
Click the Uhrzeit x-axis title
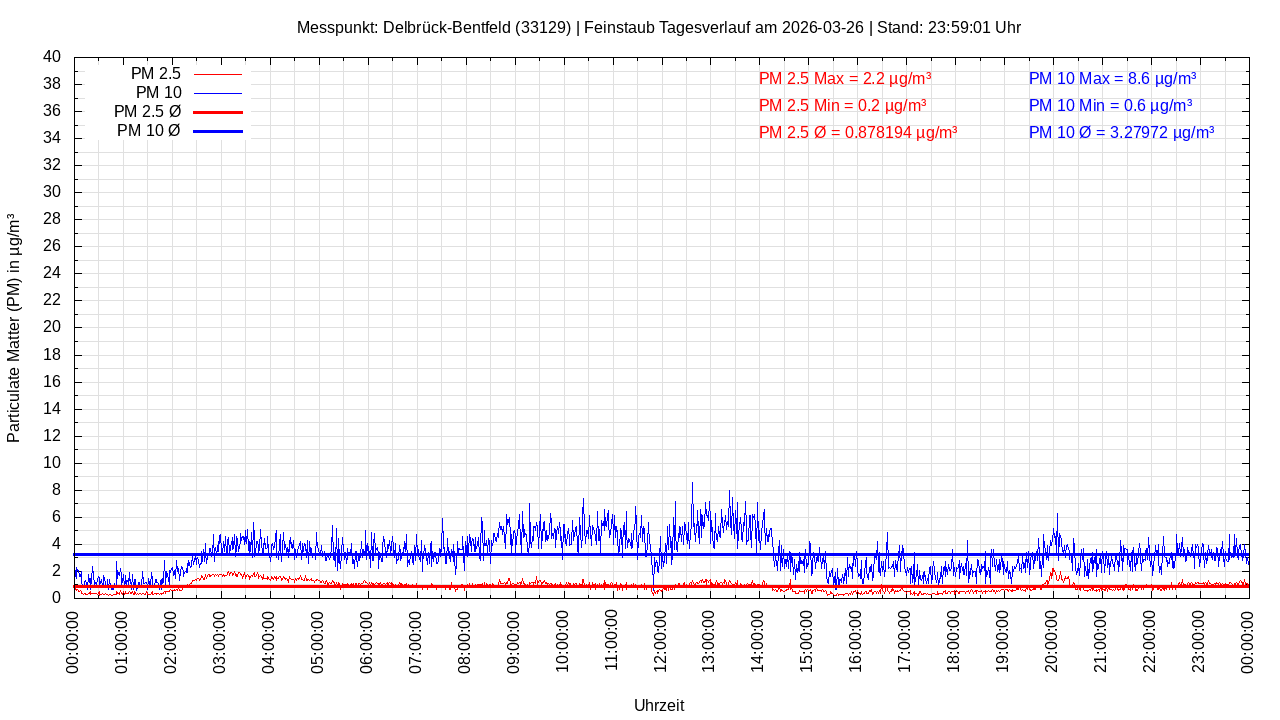point(659,705)
